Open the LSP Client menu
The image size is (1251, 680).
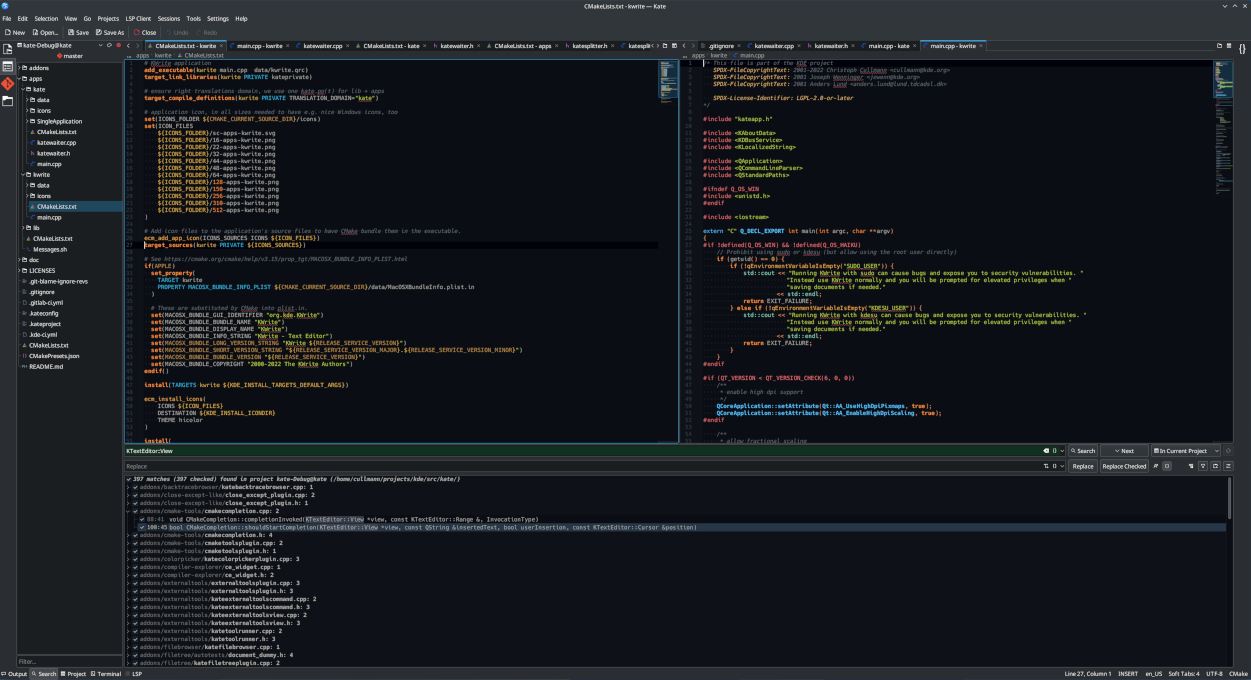138,18
